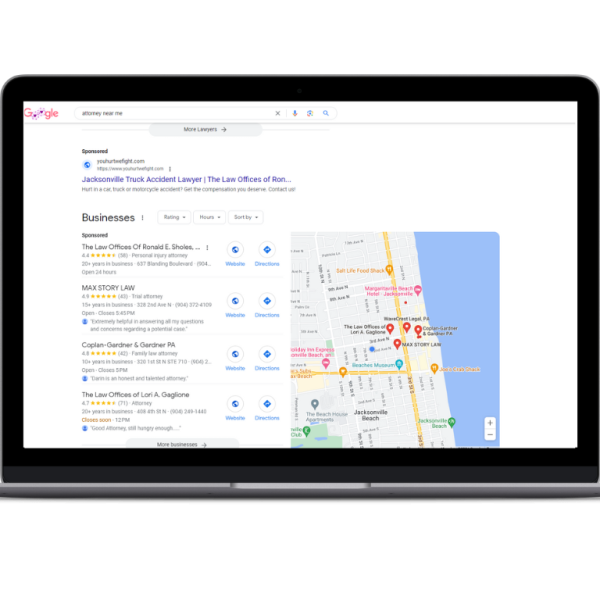The image size is (600, 600).
Task: Click Directions icon for MAX STORY LAW
Action: tap(267, 301)
